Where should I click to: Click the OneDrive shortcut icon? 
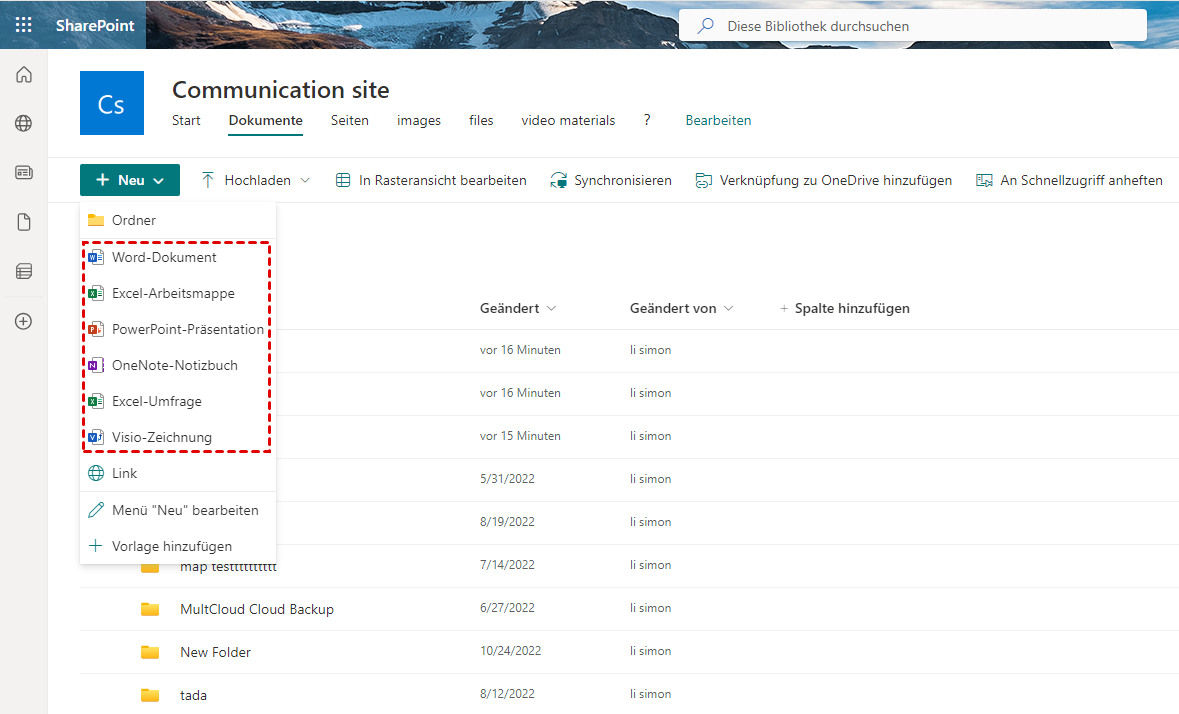click(703, 180)
